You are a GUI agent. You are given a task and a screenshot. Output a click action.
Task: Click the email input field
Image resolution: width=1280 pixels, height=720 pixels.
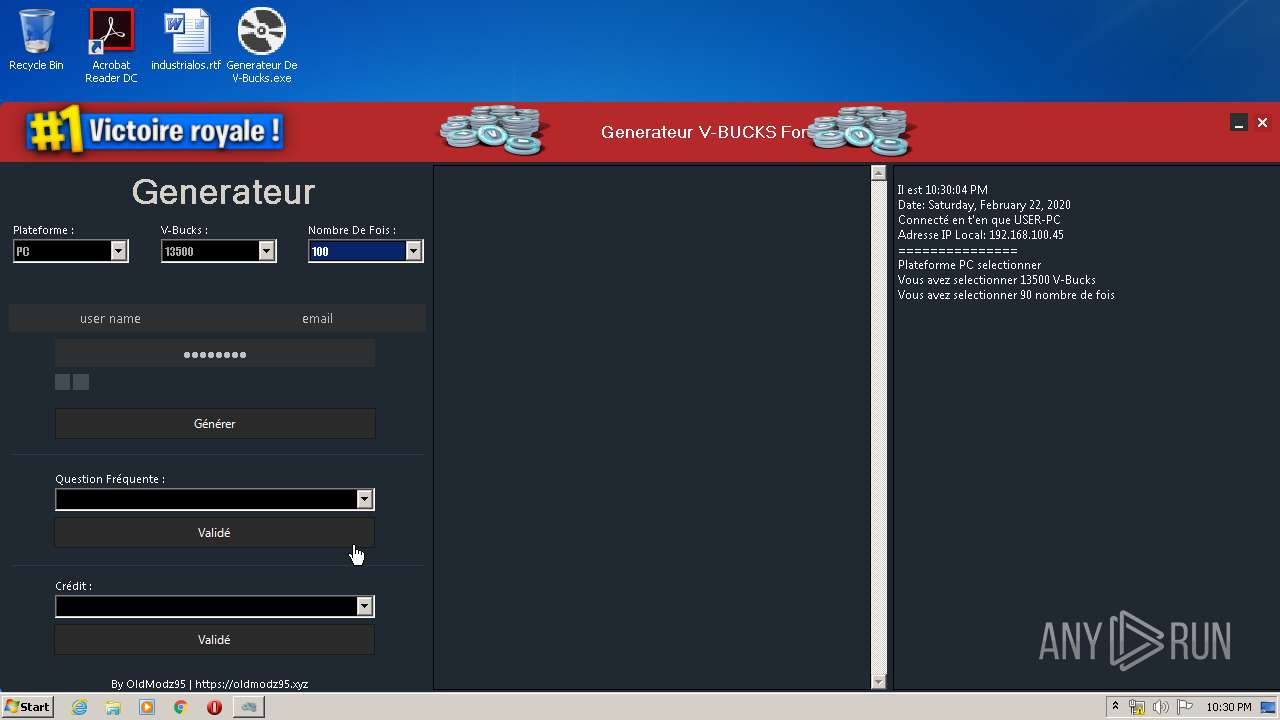(x=318, y=318)
